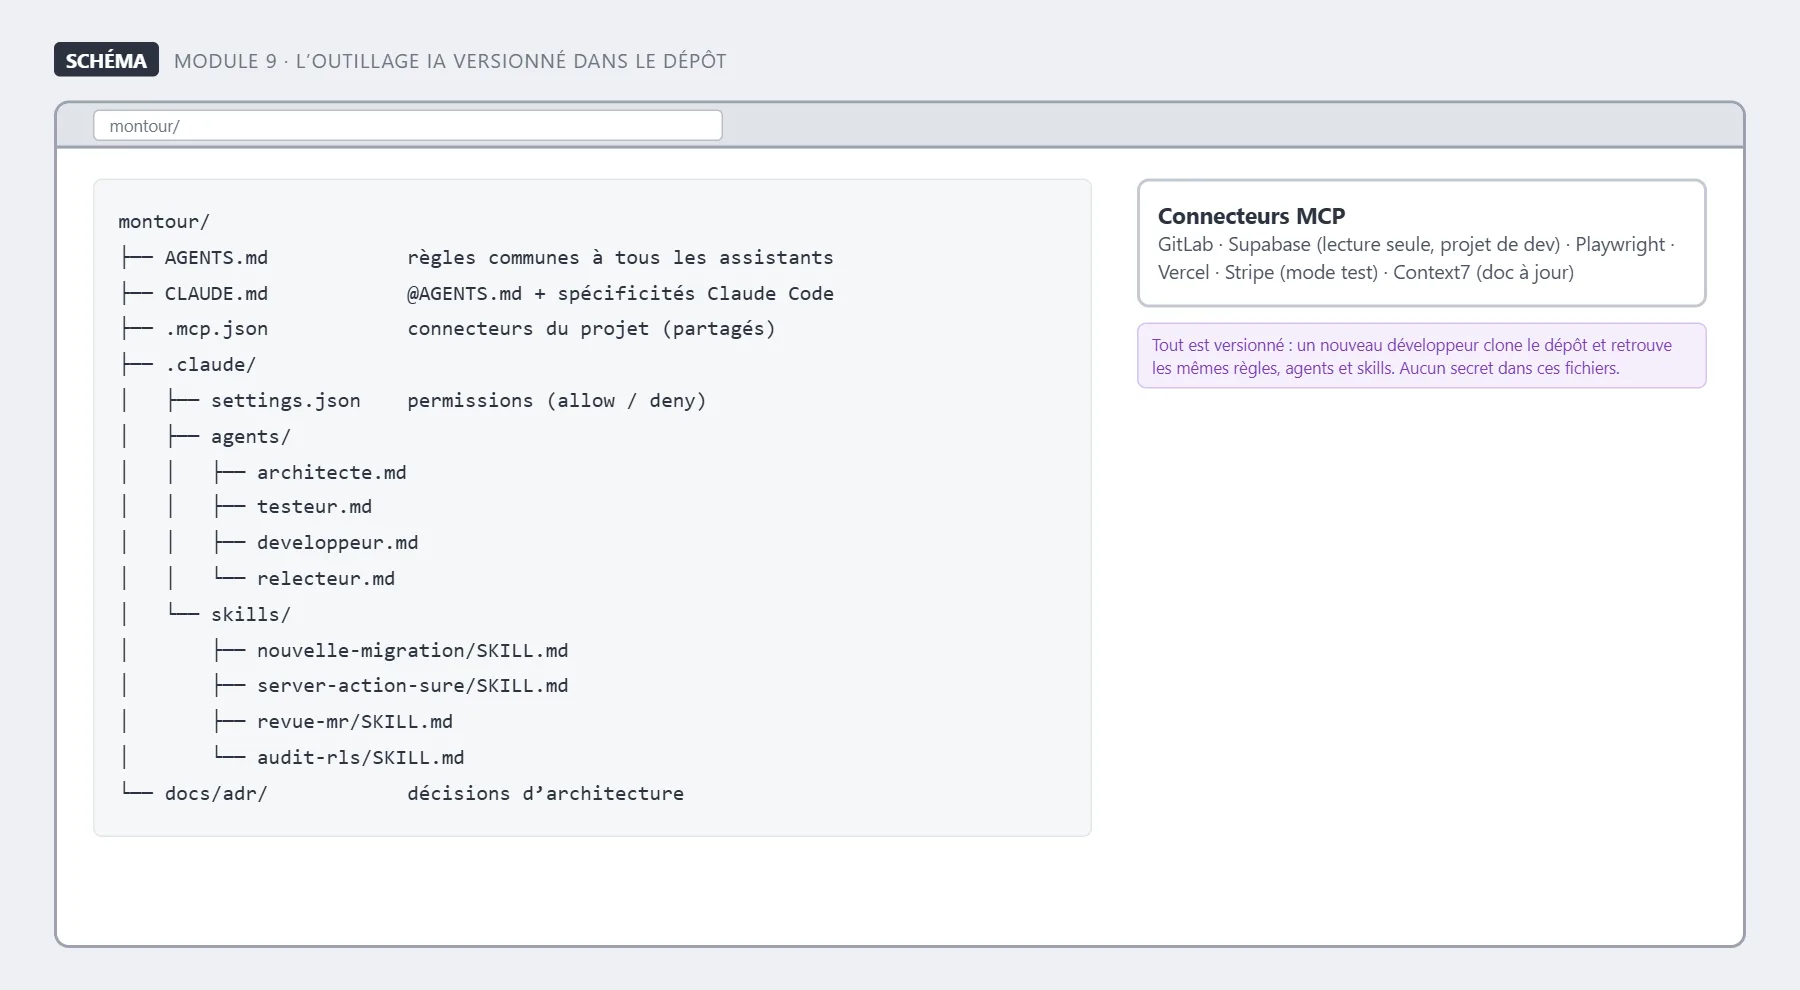
Task: Click 'règles communes à tous les assistants' text
Action: (620, 258)
